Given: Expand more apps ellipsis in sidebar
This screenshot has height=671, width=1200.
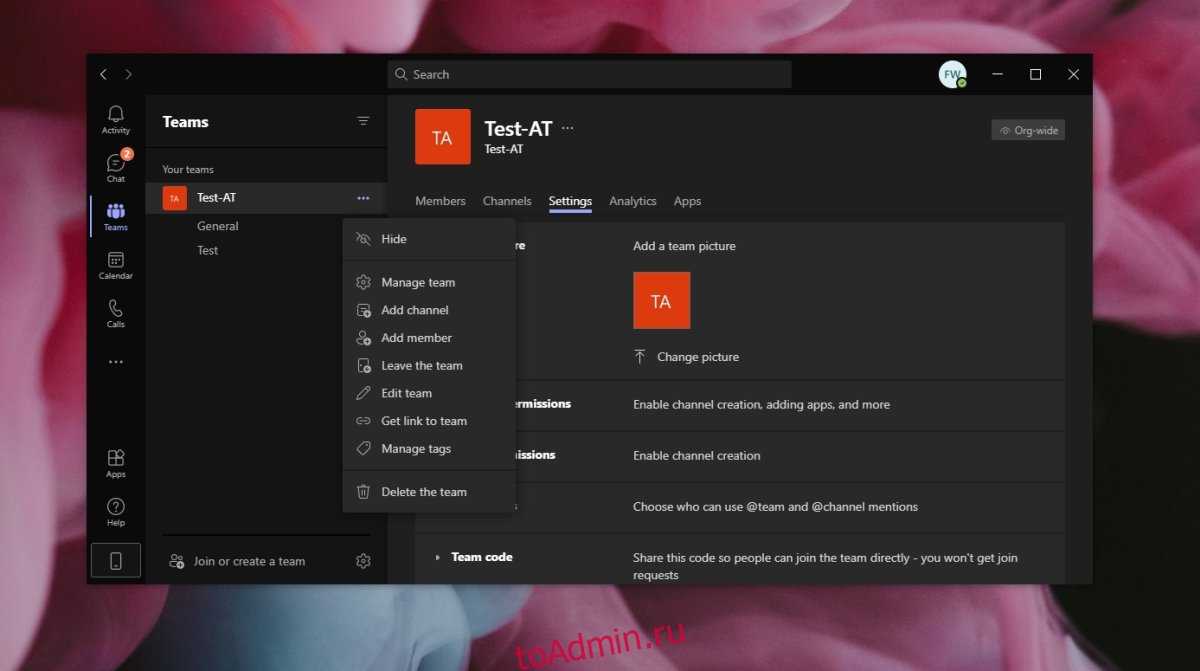Looking at the screenshot, I should pyautogui.click(x=116, y=362).
